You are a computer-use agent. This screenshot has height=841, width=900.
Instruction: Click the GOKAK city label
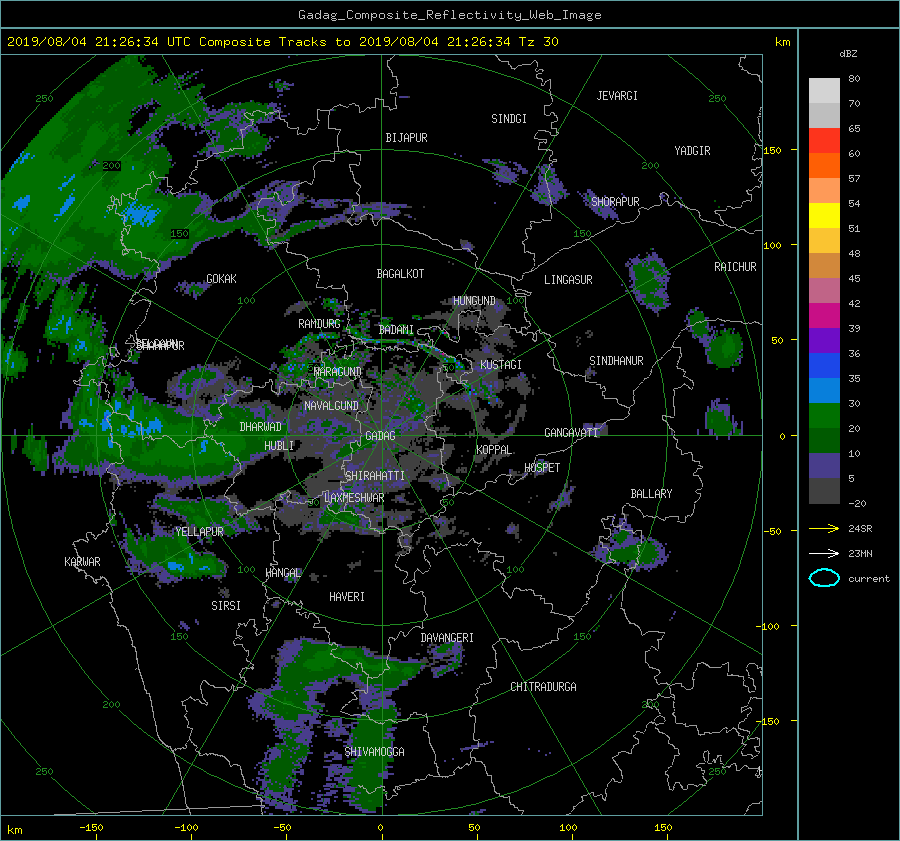coord(221,278)
